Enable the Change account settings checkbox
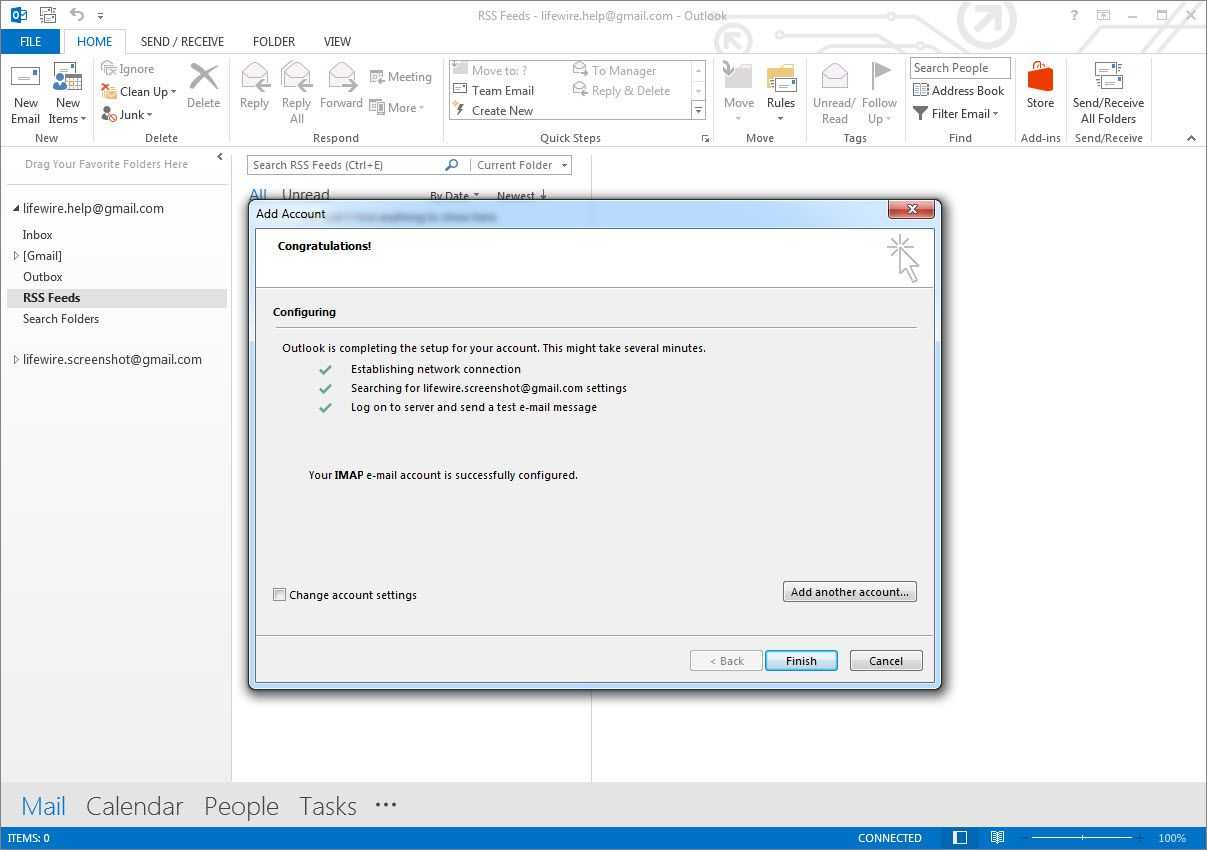Screen dimensions: 1207x850 [x=279, y=594]
